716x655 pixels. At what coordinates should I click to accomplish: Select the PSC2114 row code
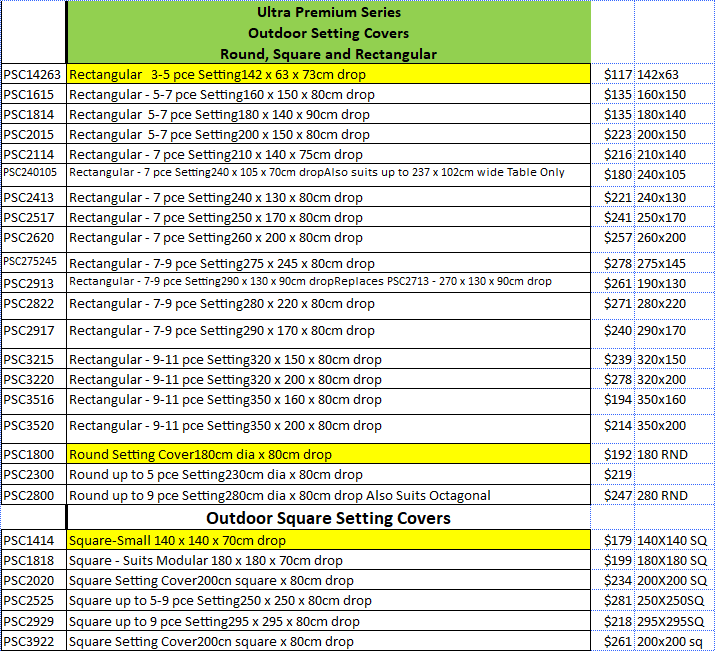(34, 154)
